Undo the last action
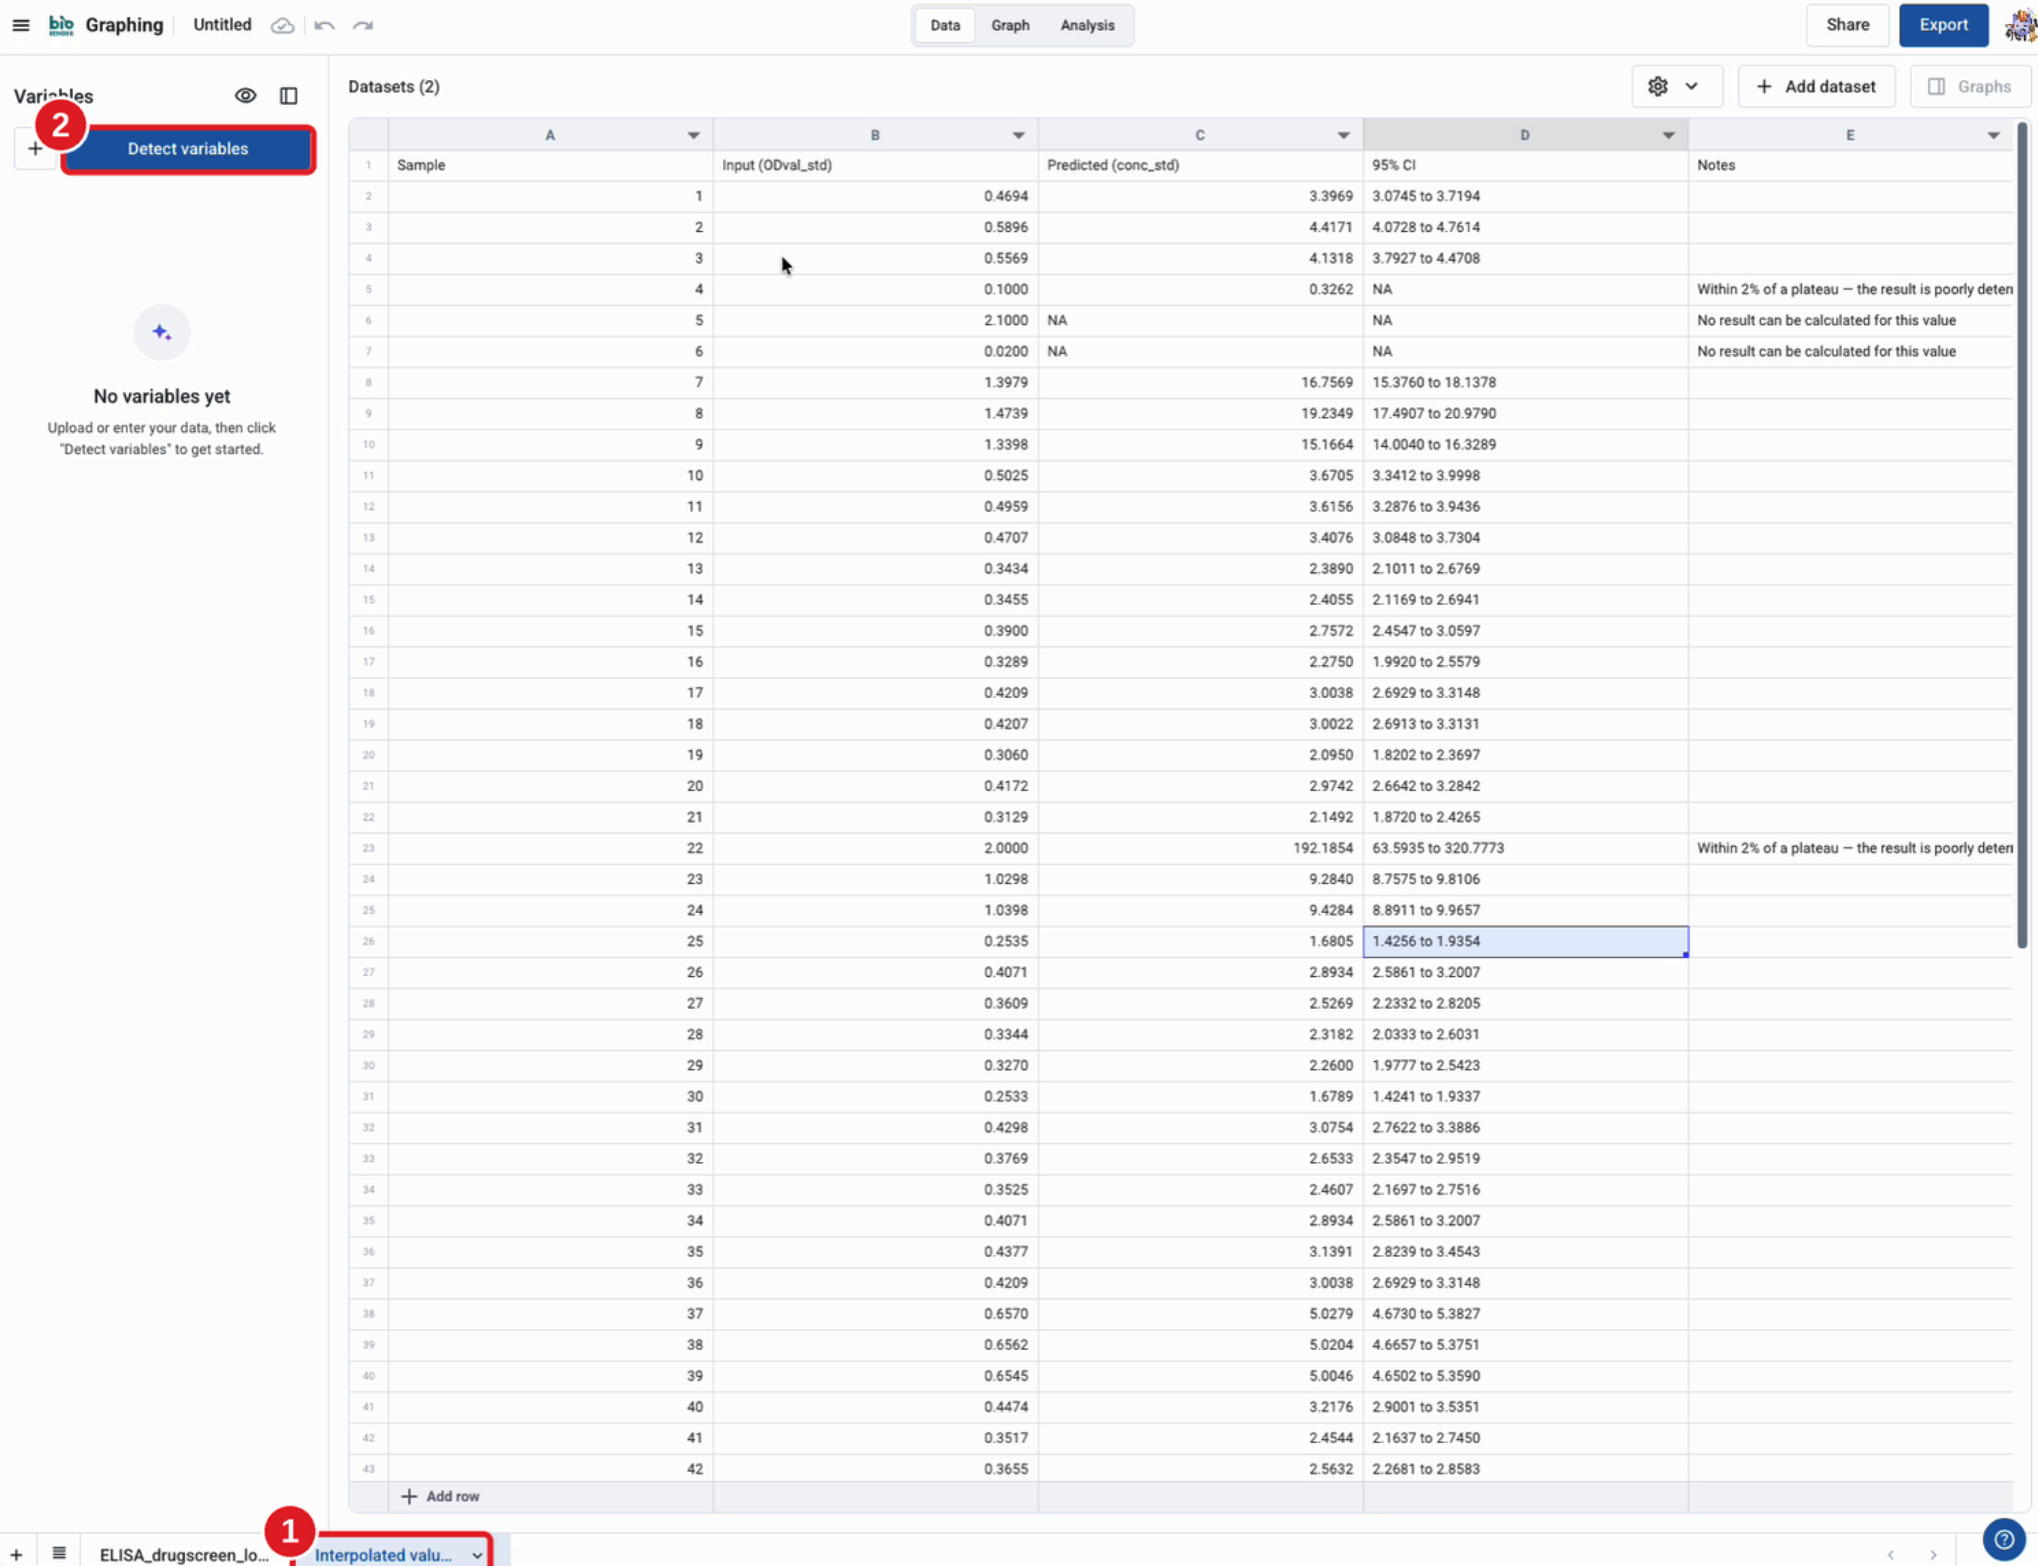 coord(324,25)
